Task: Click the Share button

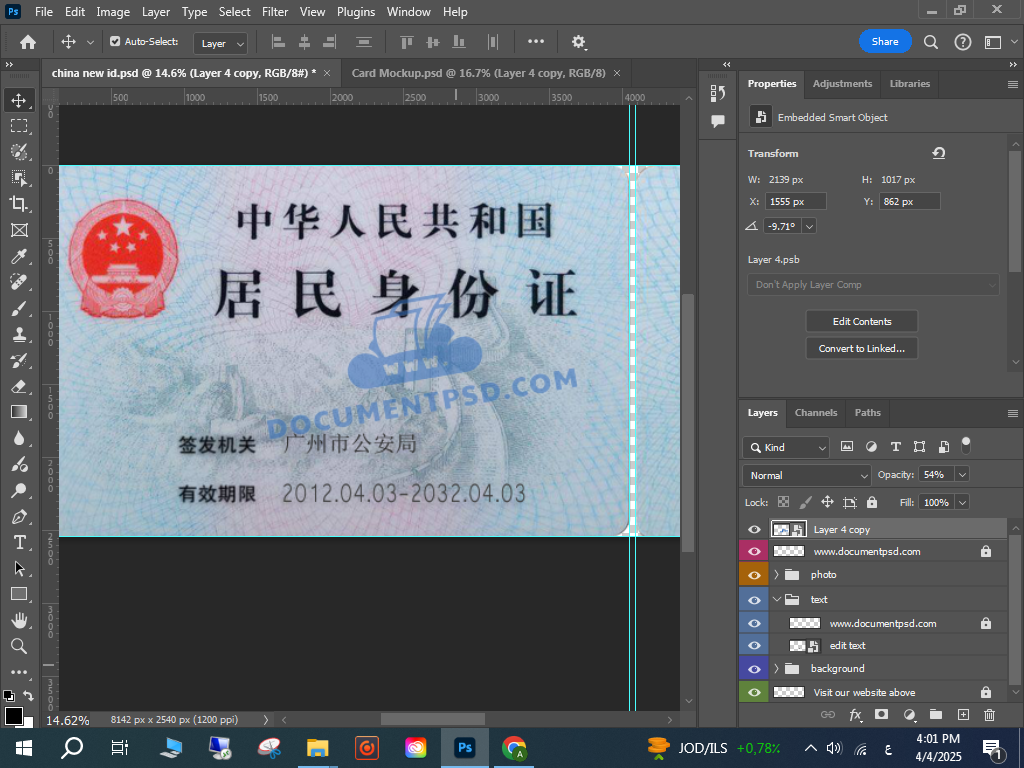Action: (885, 42)
